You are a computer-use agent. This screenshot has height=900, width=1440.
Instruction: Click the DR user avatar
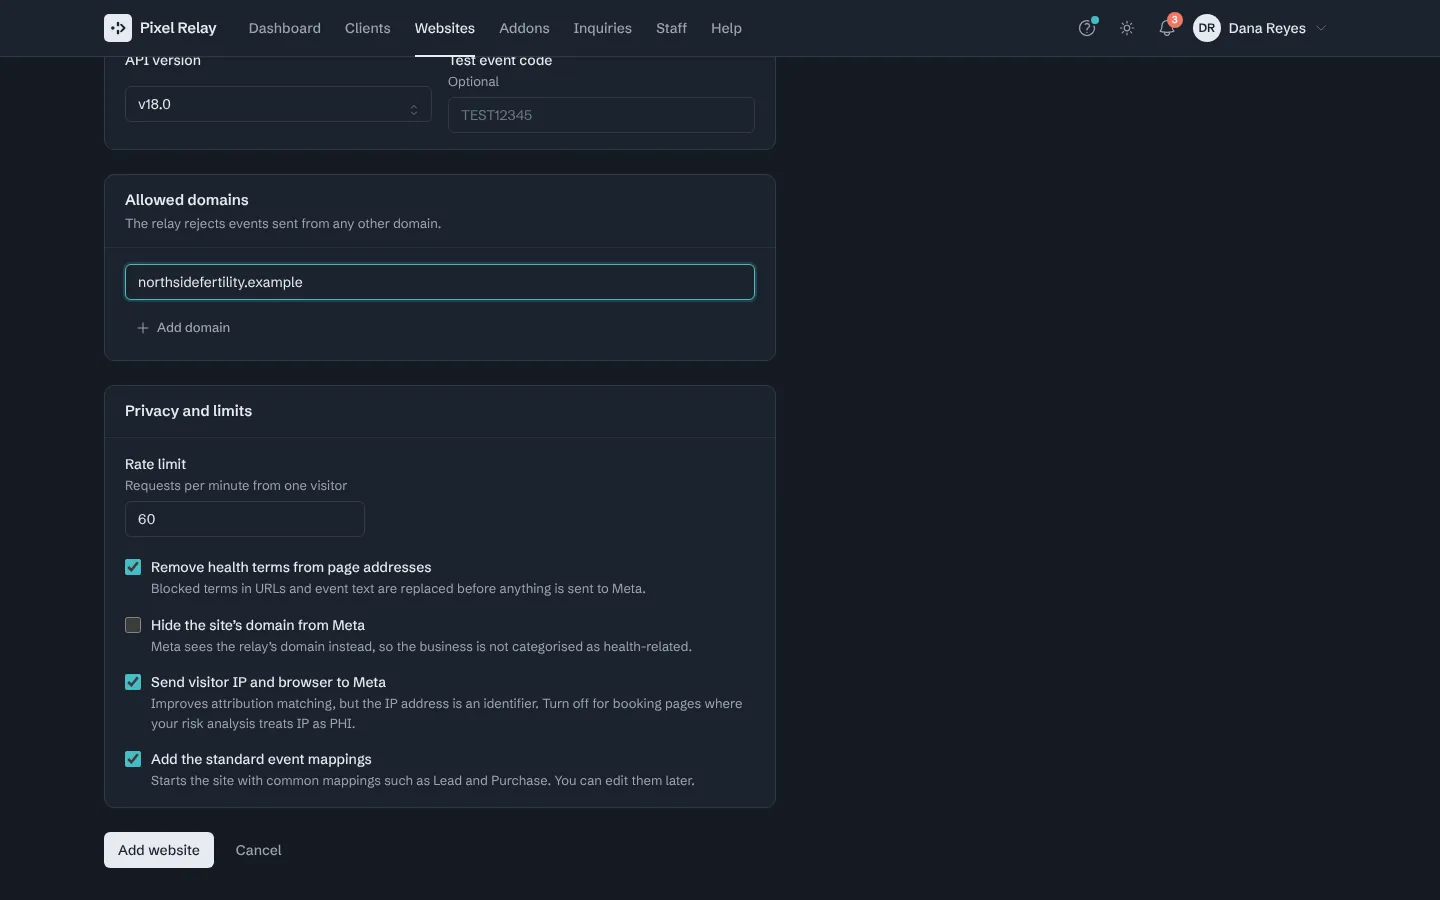point(1207,28)
